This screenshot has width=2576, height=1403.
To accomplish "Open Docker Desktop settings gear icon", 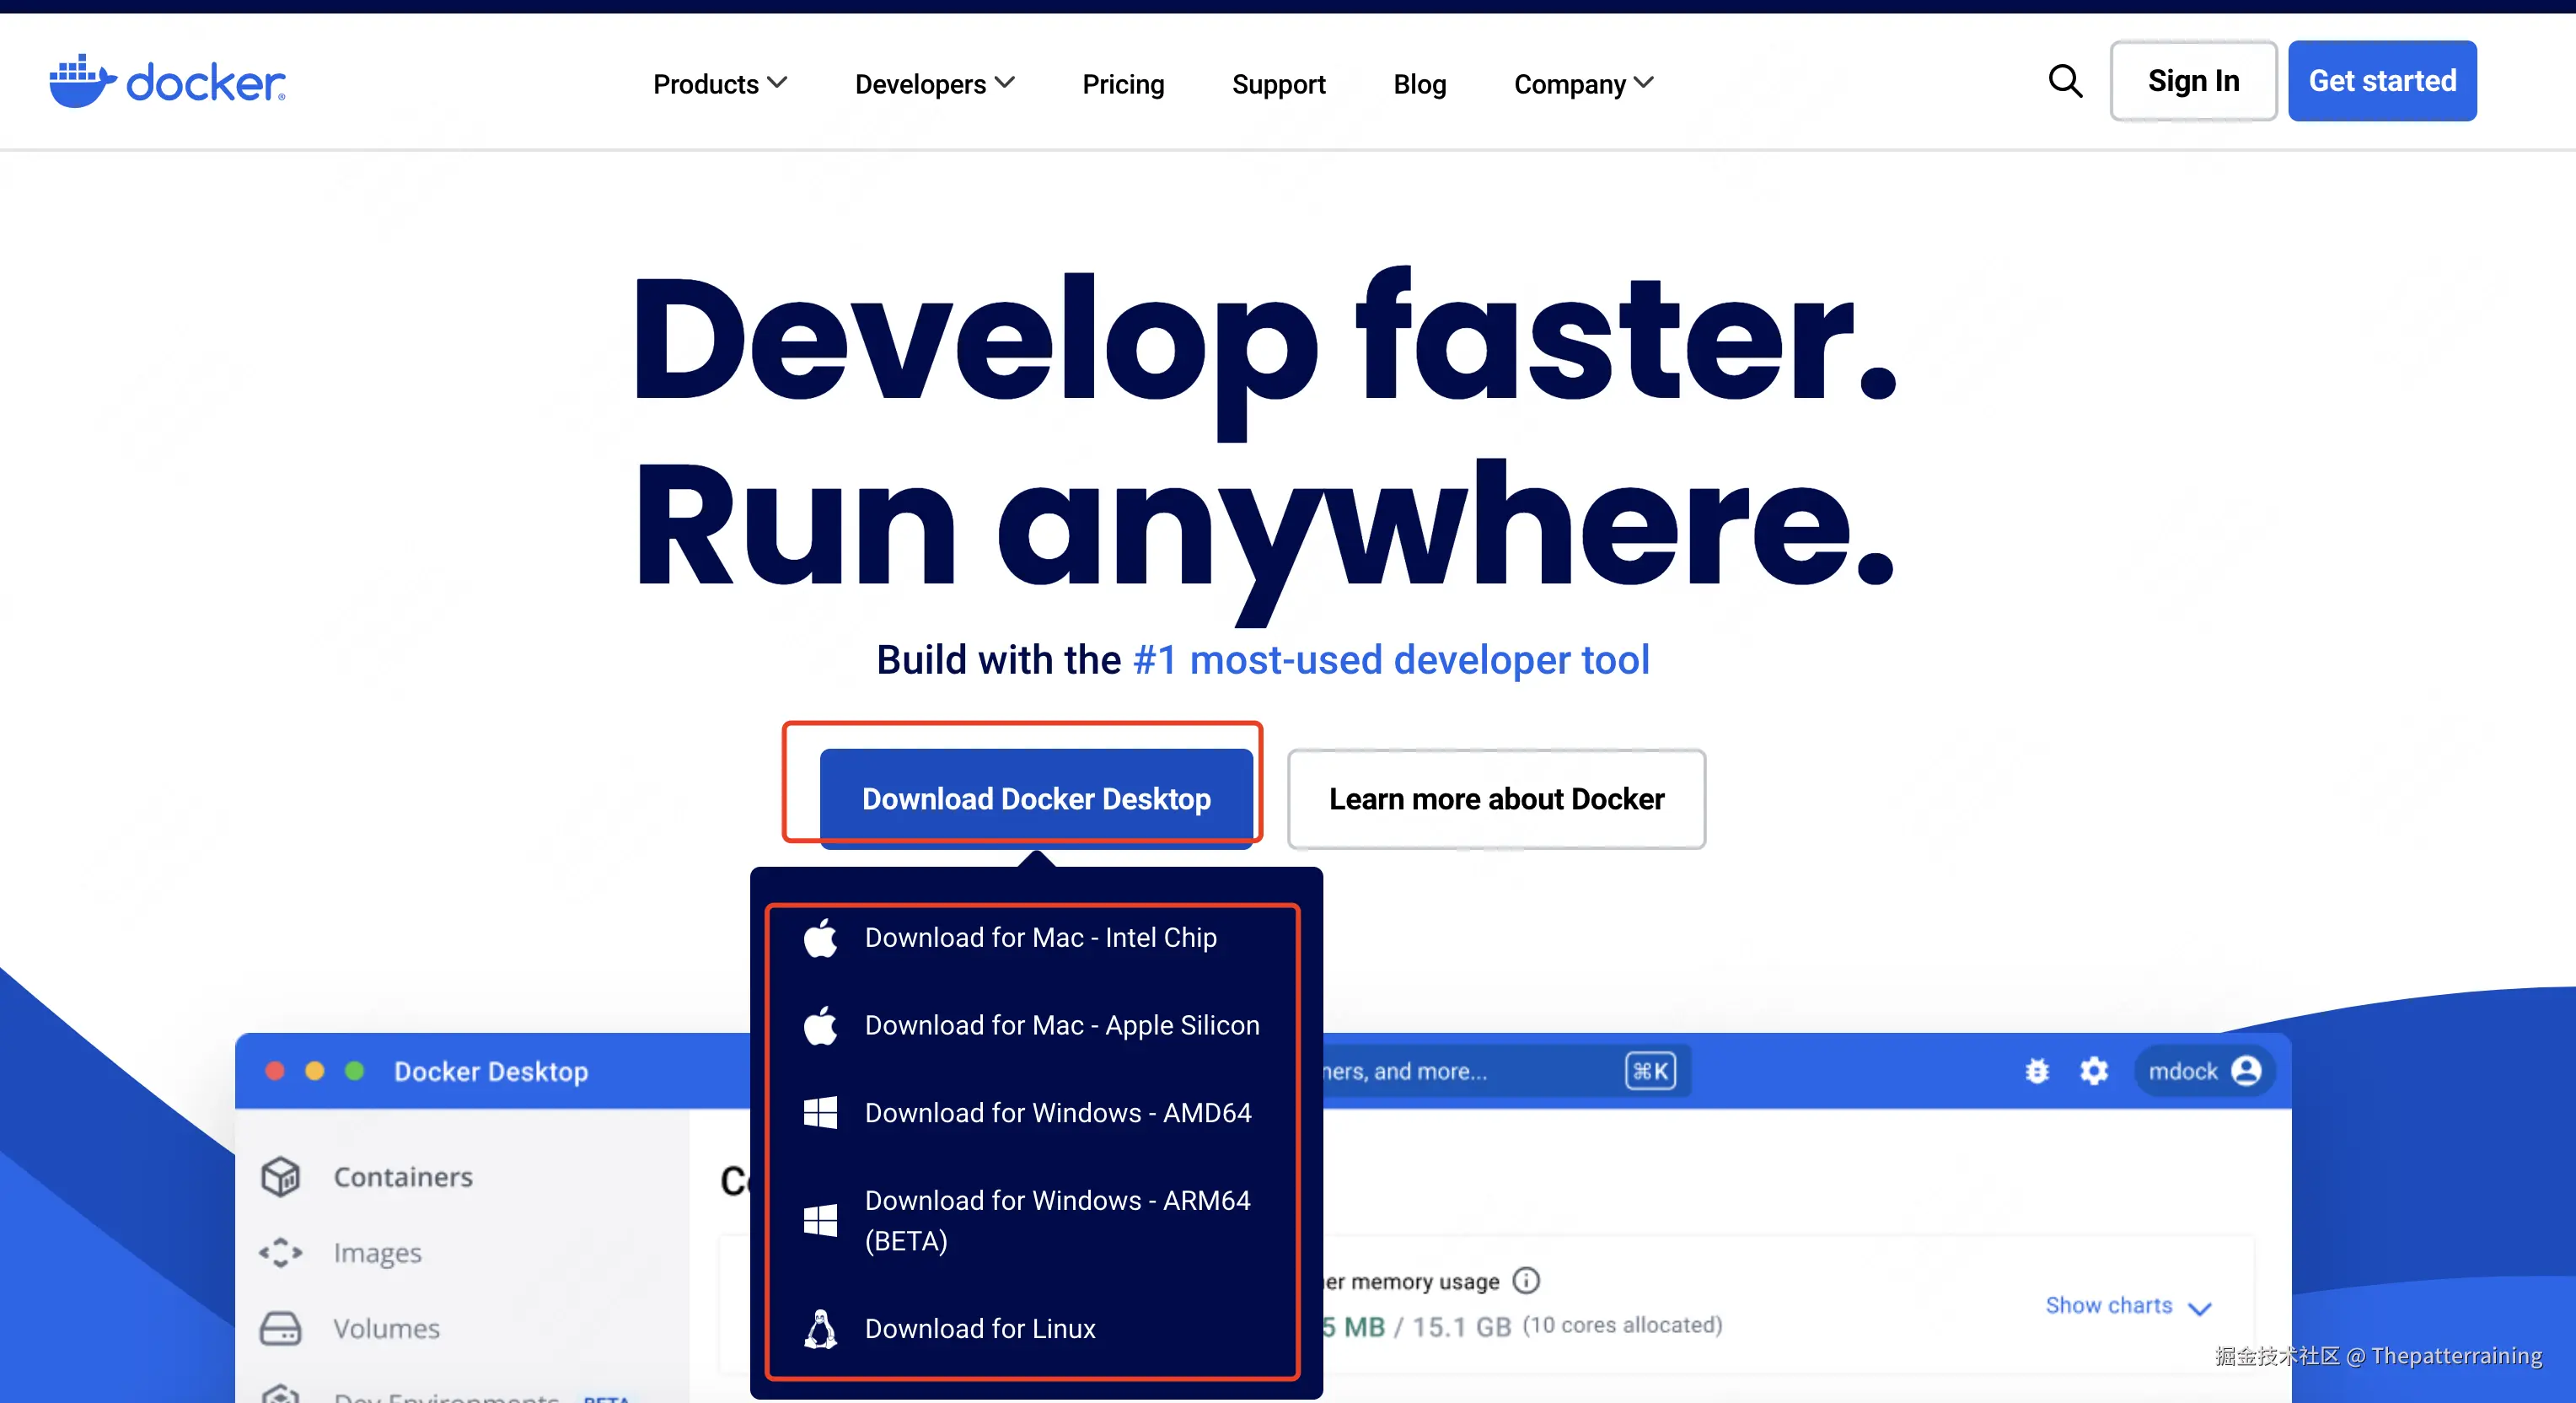I will 2094,1071.
